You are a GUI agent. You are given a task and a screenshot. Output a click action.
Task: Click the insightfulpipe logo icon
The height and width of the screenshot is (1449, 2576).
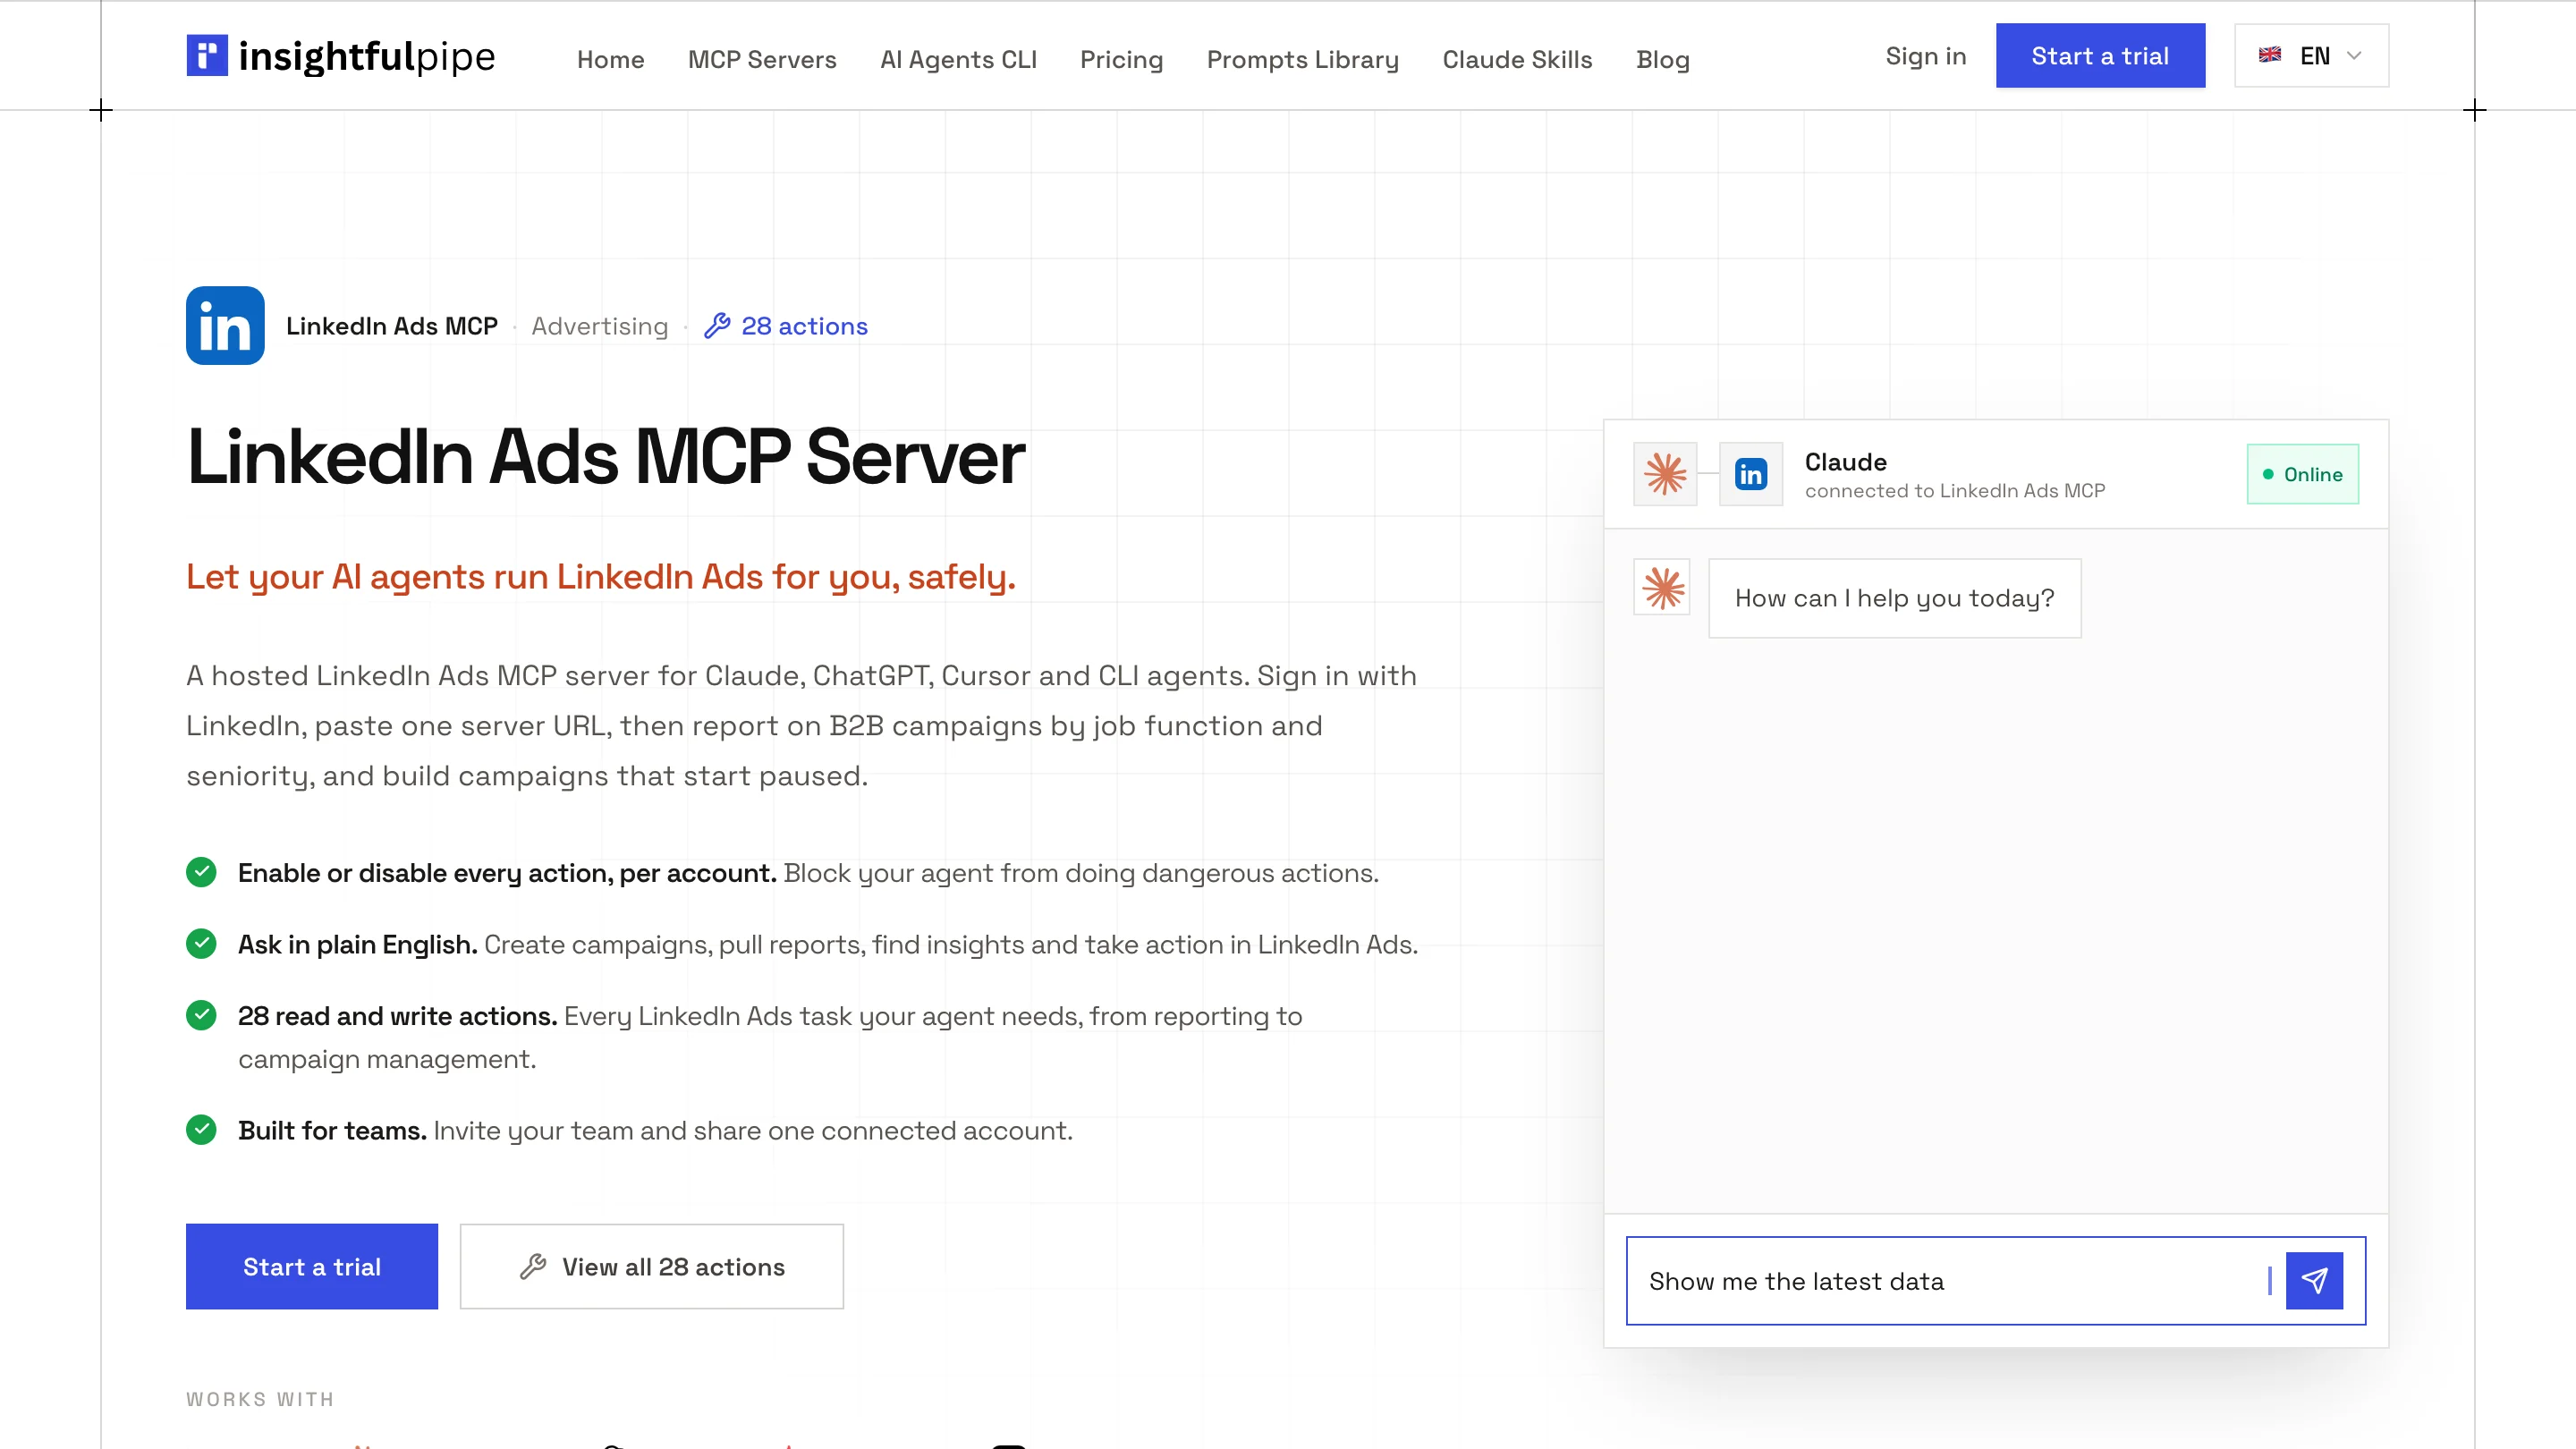(207, 55)
